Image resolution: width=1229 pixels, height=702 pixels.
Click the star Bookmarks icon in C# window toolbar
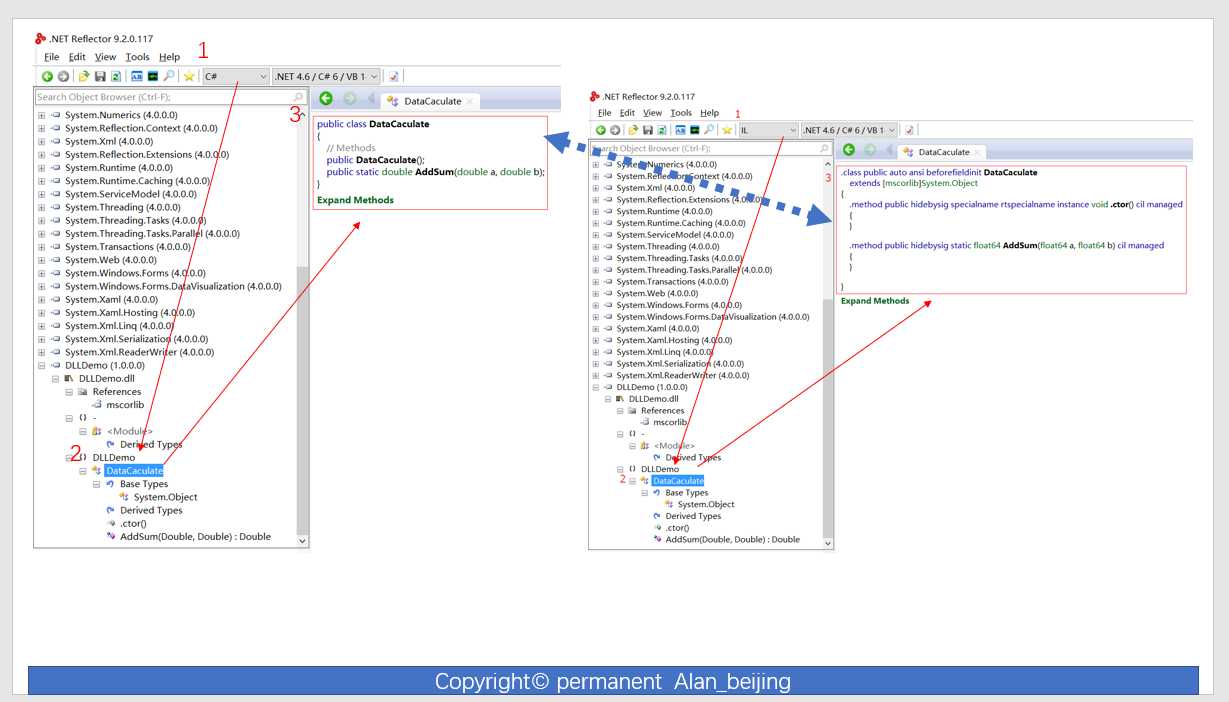tap(189, 76)
